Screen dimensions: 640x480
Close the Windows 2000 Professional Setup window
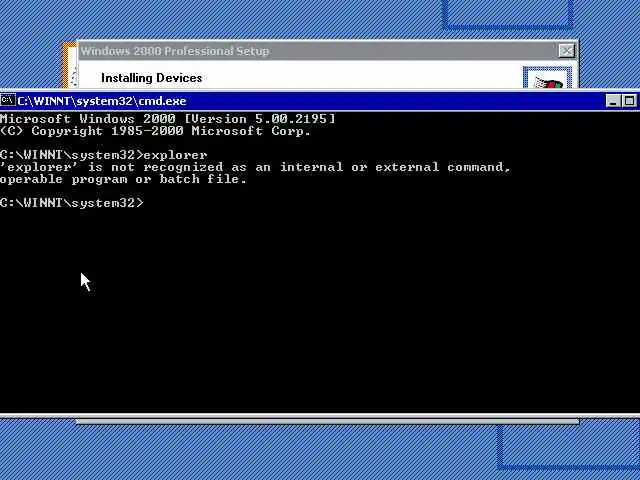(x=567, y=51)
